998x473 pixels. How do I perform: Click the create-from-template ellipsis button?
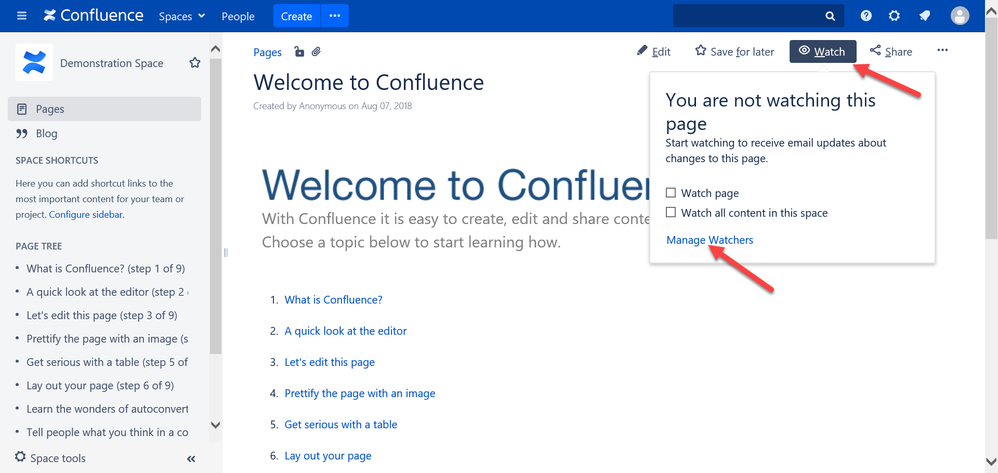335,16
